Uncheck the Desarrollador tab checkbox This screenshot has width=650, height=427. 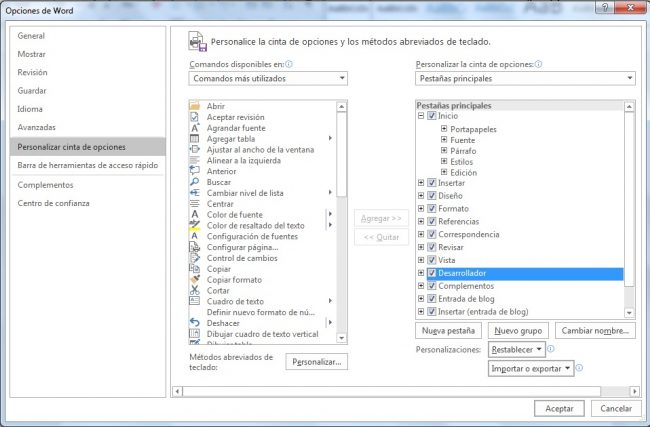[432, 273]
